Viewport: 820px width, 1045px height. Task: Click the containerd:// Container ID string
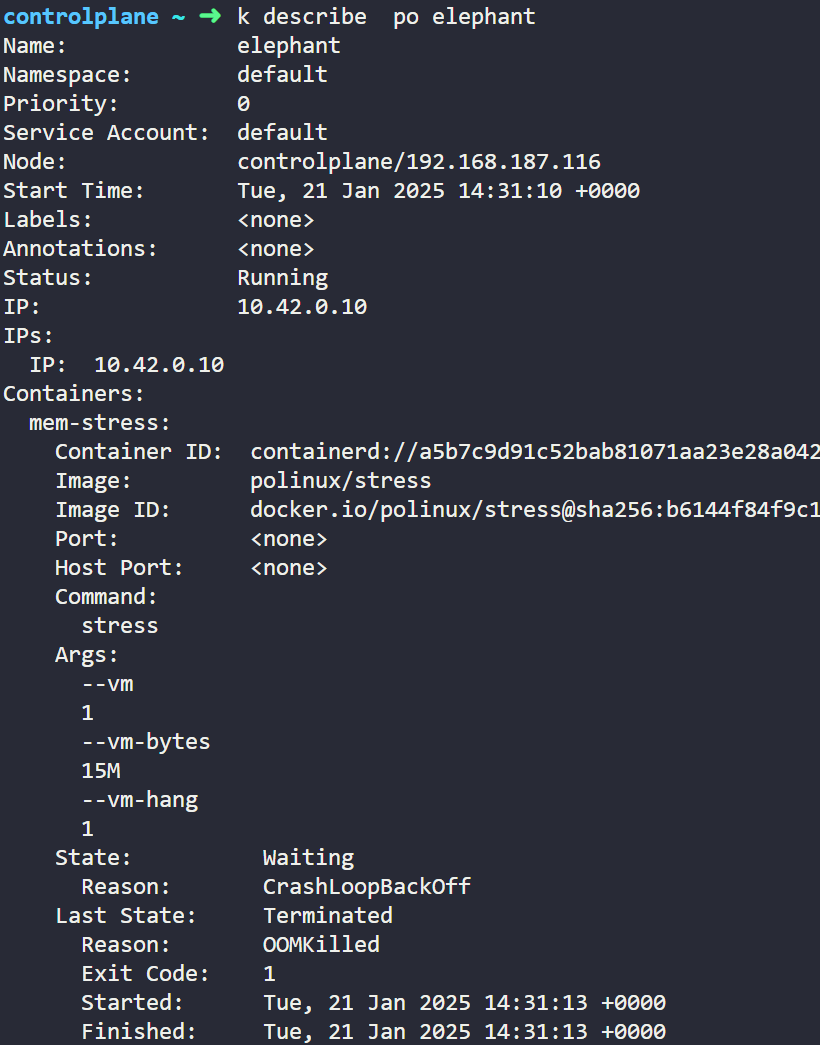[x=535, y=452]
